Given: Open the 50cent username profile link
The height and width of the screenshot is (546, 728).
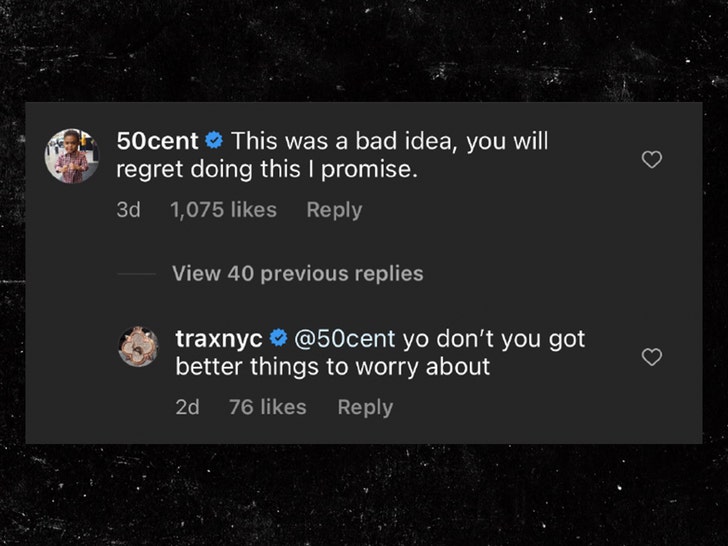Looking at the screenshot, I should click(157, 142).
